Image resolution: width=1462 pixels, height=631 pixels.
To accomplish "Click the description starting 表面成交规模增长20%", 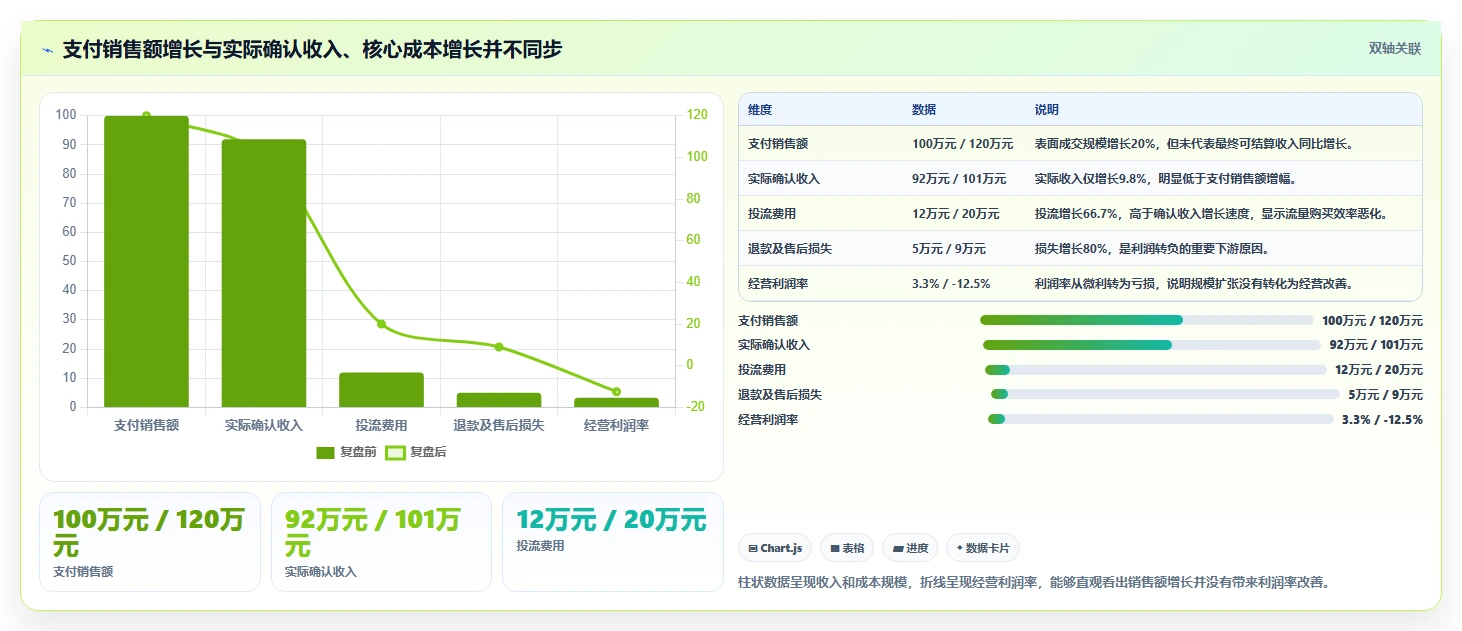I will 1195,144.
